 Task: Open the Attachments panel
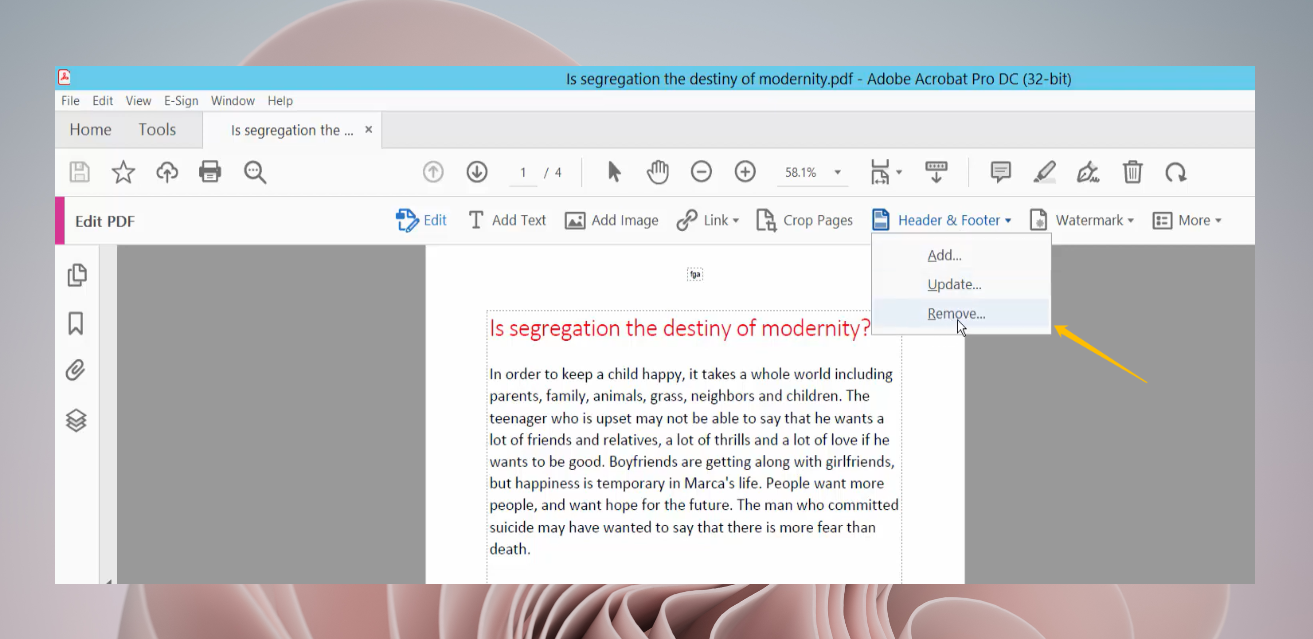point(77,370)
